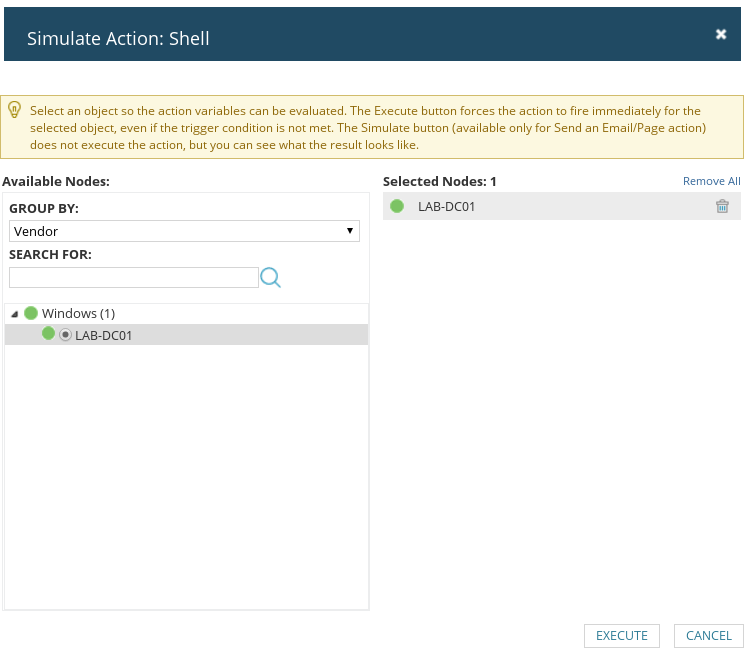Click the dropdown arrow on Vendor selector
Viewport: 750px width, 654px height.
tap(350, 231)
